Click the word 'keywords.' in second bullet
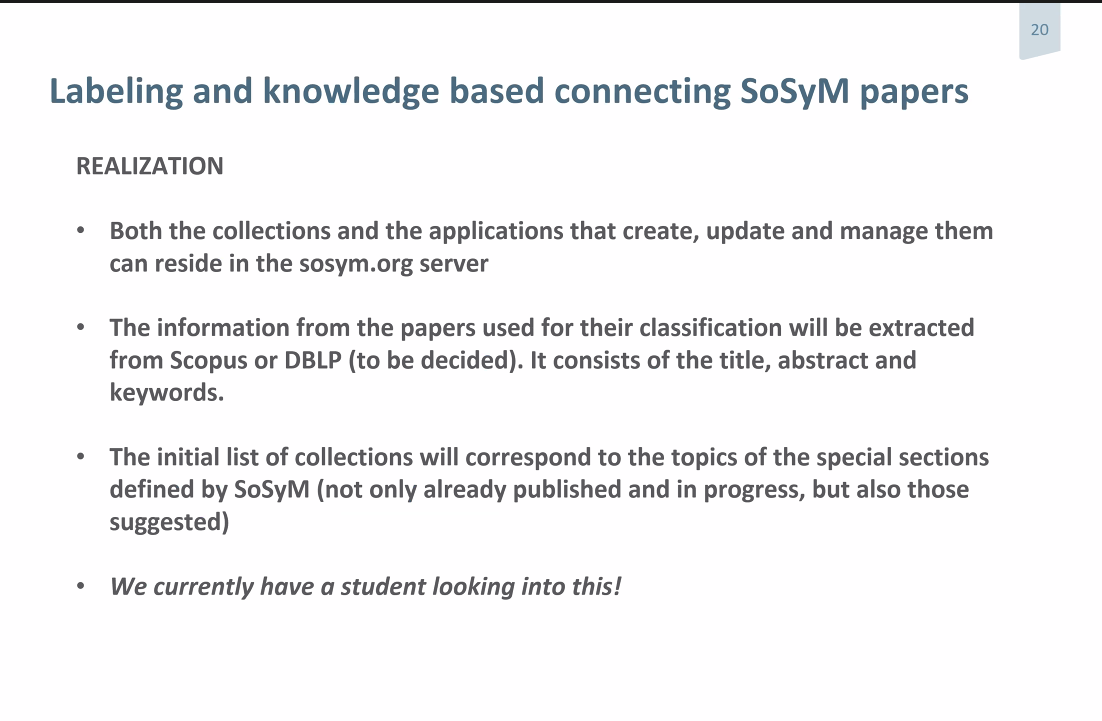1102x721 pixels. click(x=167, y=393)
